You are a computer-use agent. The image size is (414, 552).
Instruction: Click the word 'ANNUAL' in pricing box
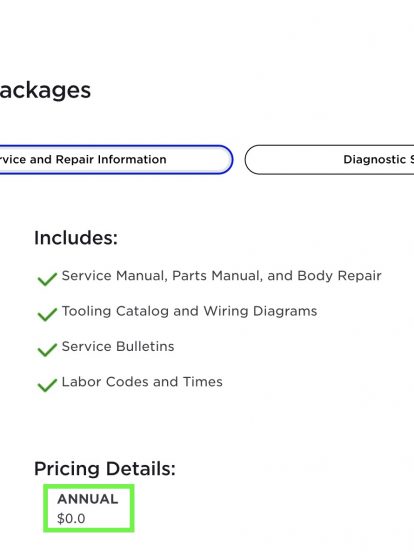point(88,499)
